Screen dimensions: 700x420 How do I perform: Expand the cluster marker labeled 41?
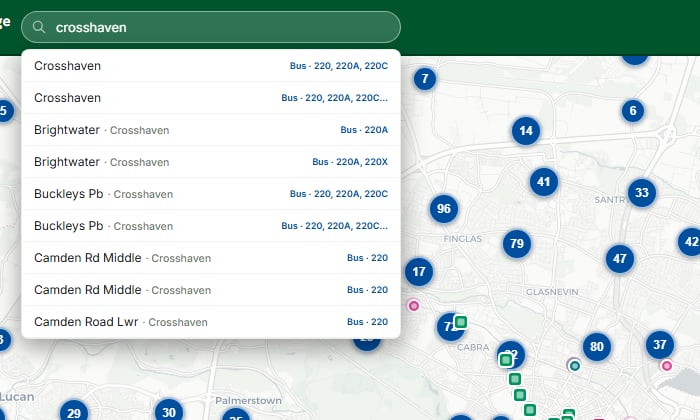click(x=543, y=182)
